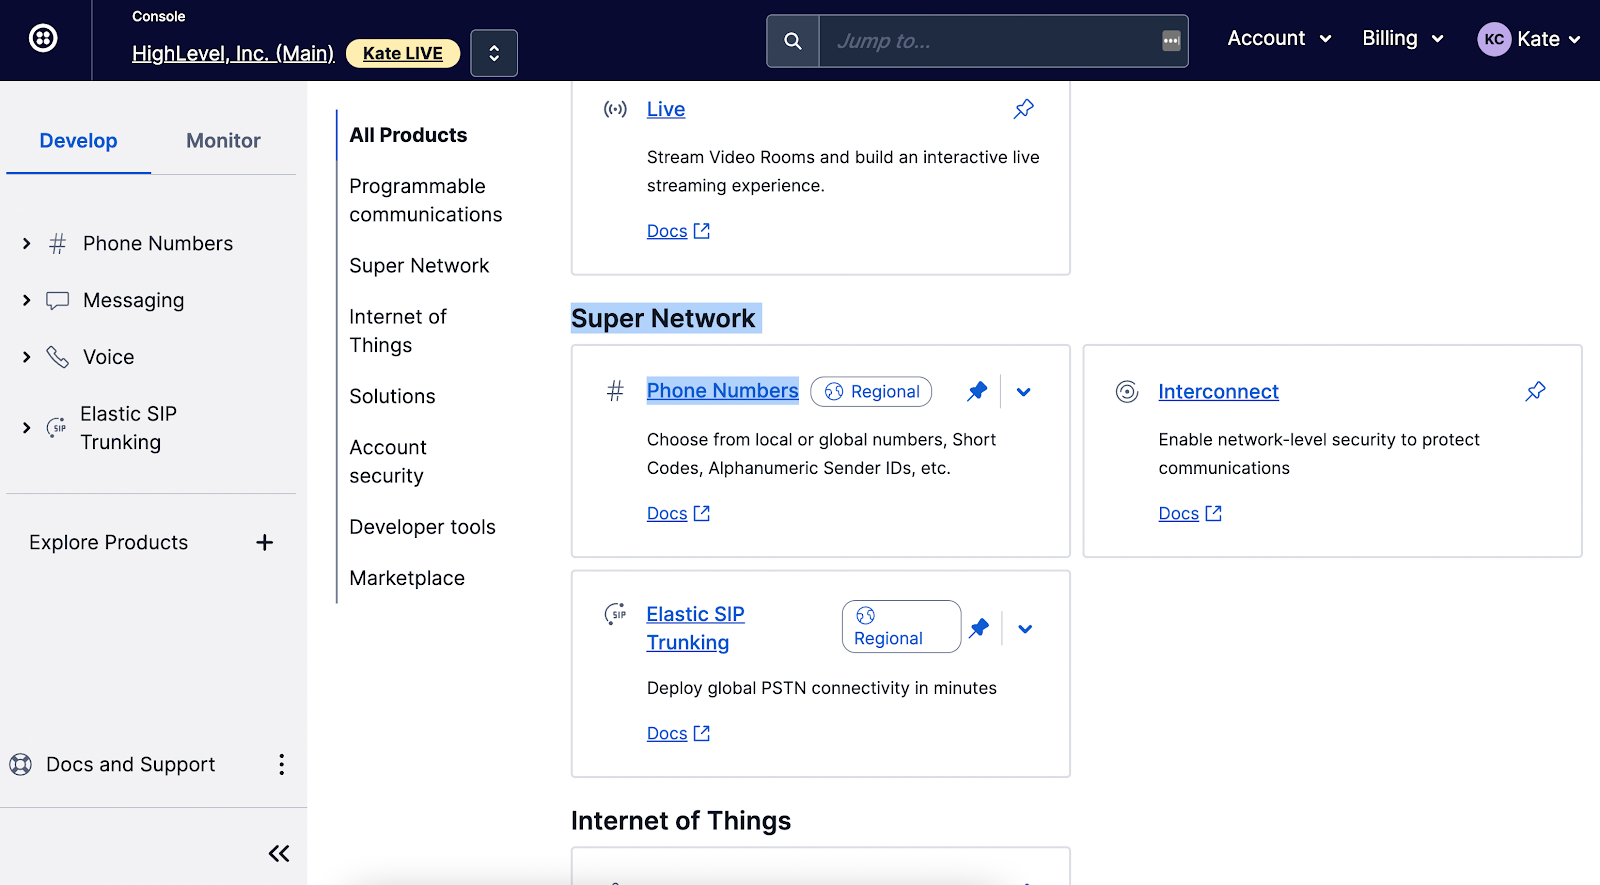
Task: Click the sidebar Messaging chat icon
Action: [58, 300]
